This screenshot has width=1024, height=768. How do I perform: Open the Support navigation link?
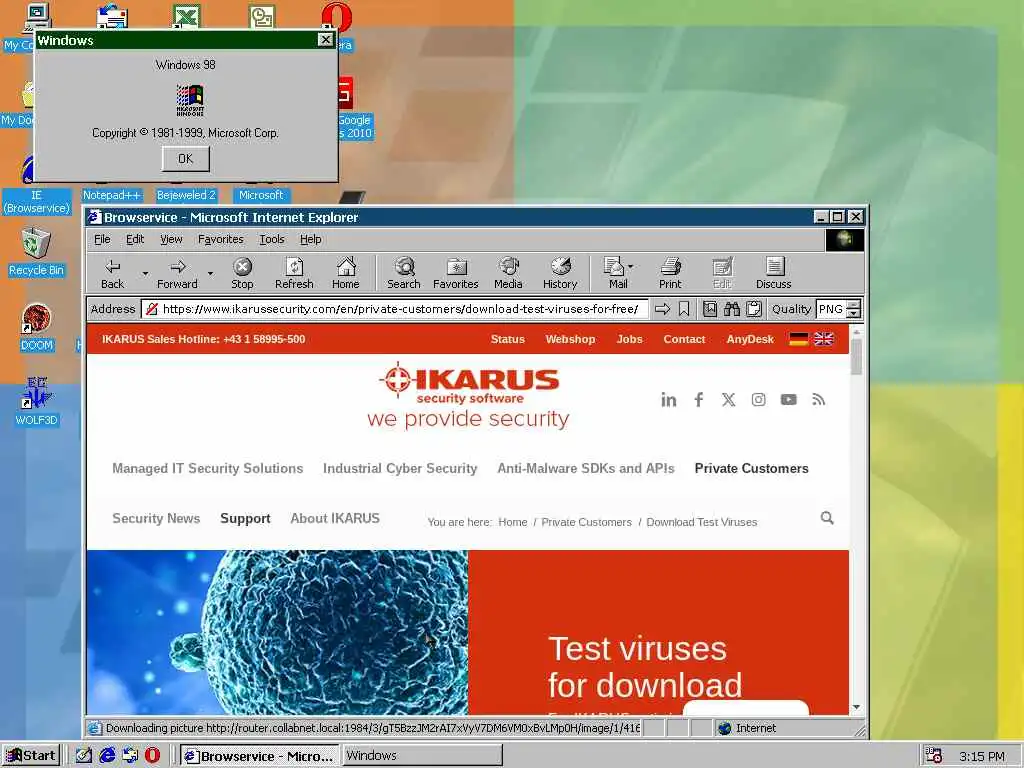(245, 518)
